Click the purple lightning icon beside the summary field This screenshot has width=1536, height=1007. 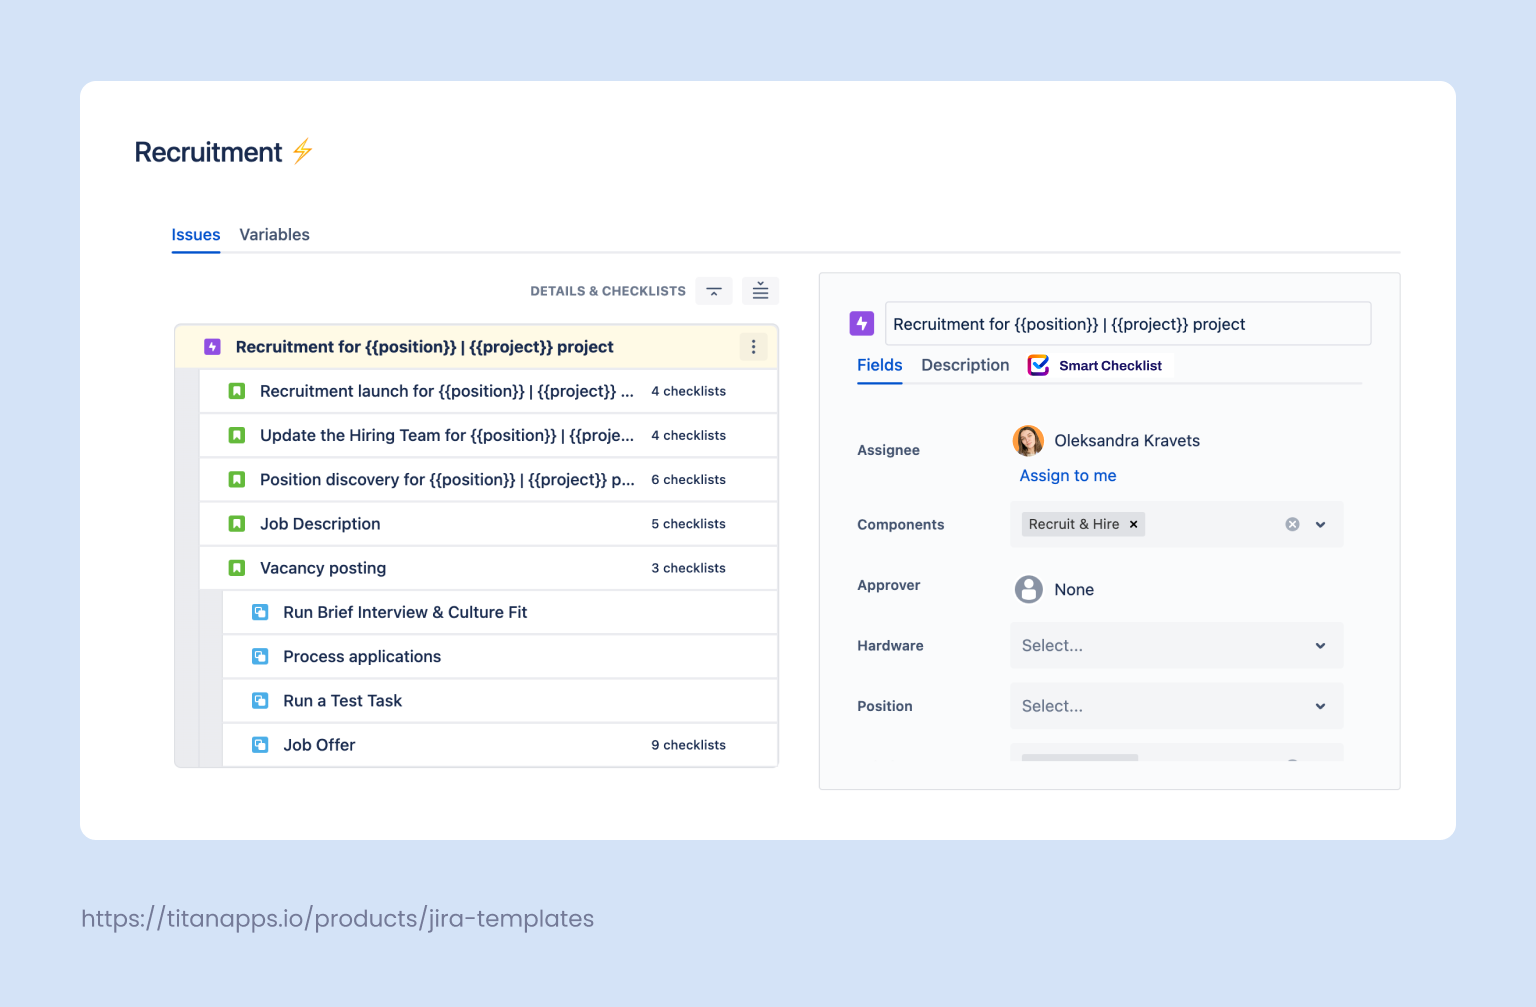click(861, 323)
